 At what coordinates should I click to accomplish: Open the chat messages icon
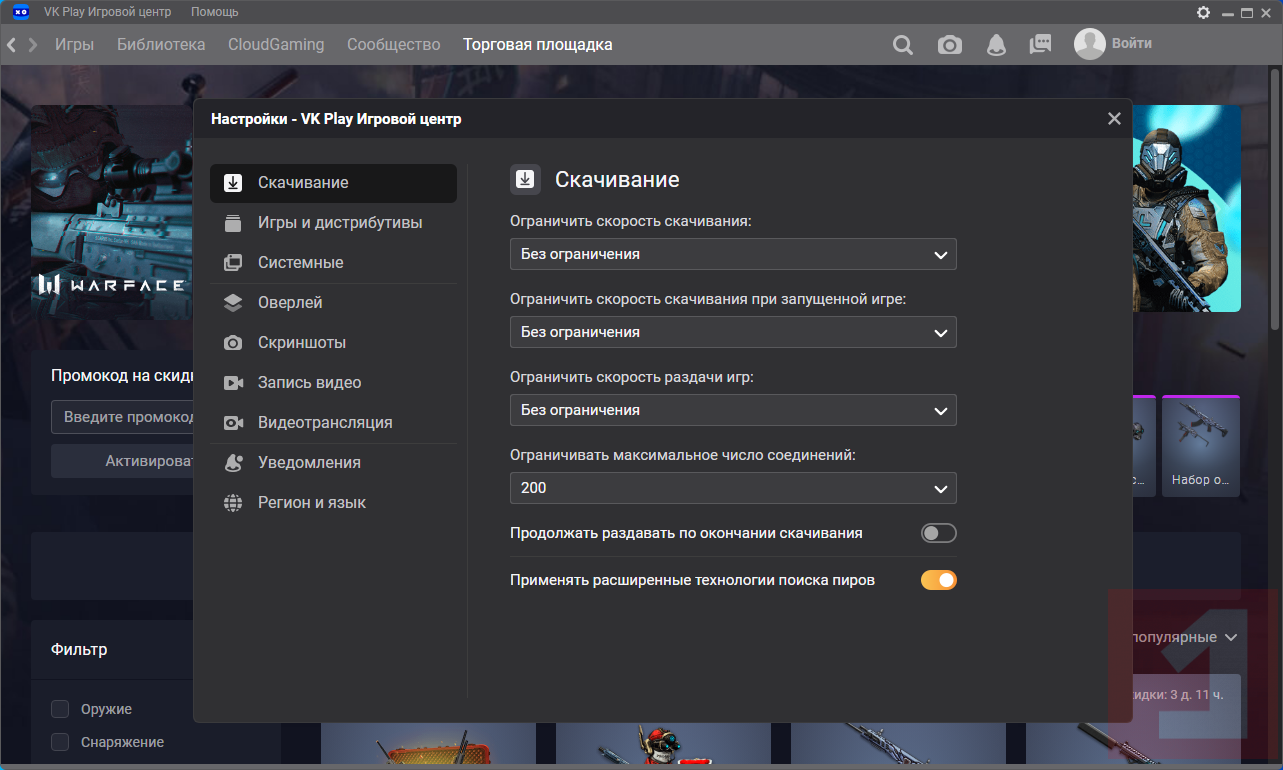1041,45
